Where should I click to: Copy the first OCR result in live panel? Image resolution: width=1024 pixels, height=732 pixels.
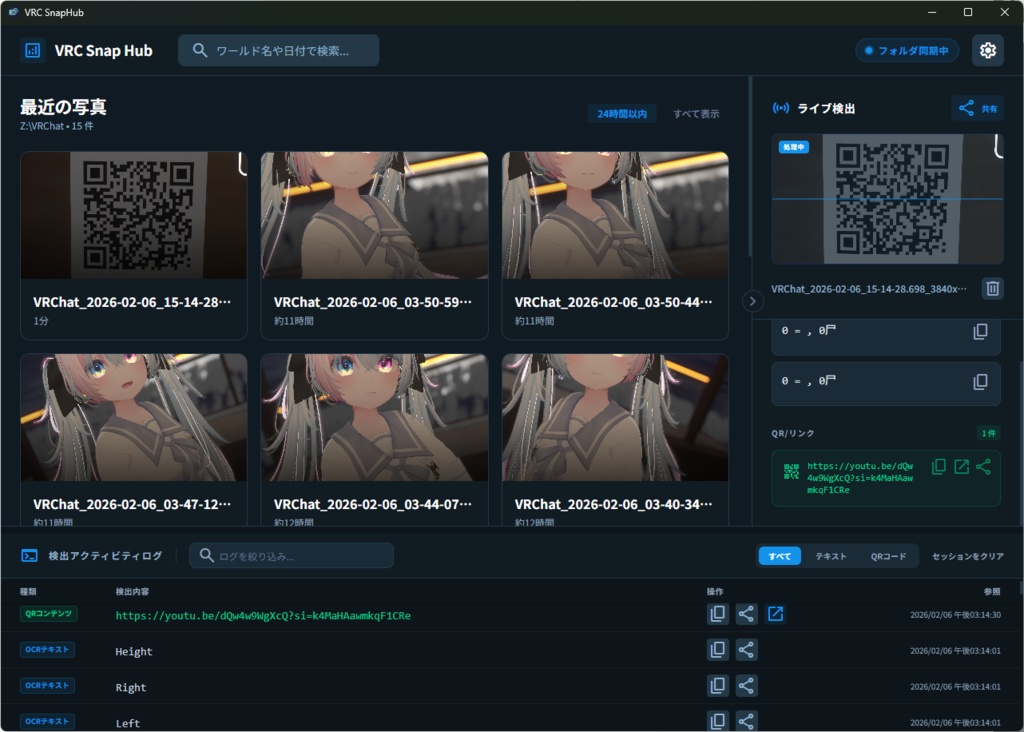[x=980, y=331]
